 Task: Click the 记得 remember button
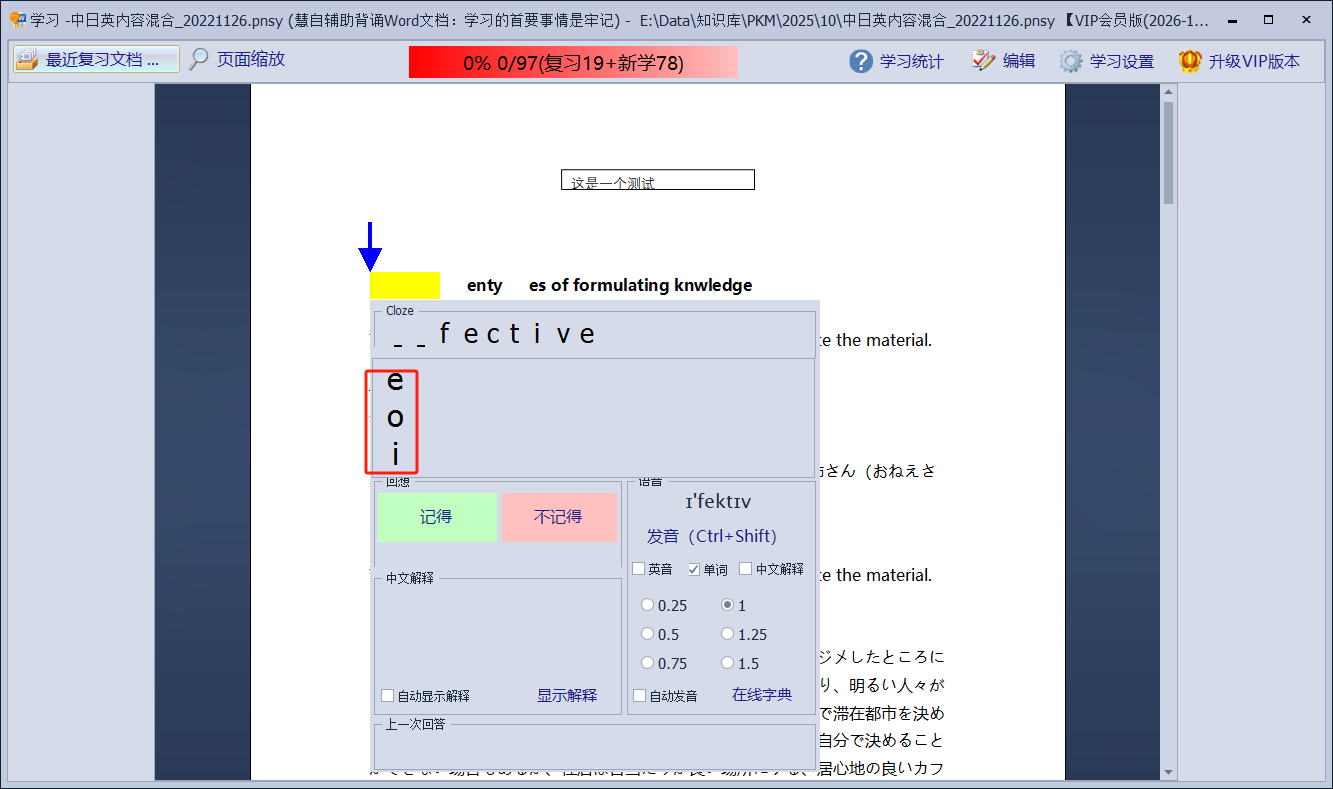coord(437,517)
